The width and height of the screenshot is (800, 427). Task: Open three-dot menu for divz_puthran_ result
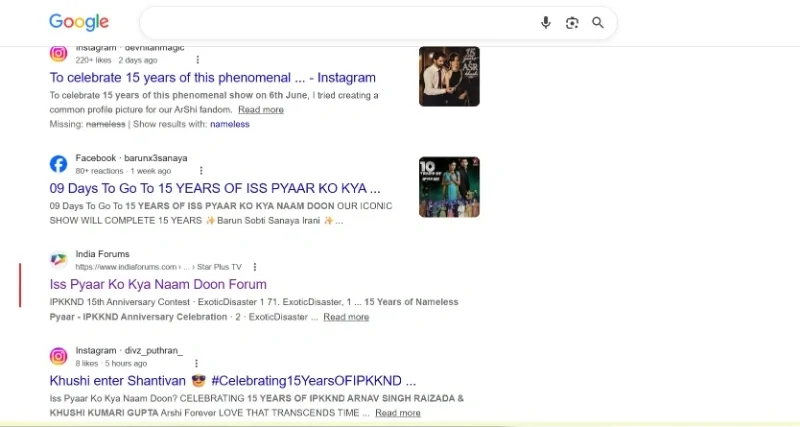coord(196,363)
